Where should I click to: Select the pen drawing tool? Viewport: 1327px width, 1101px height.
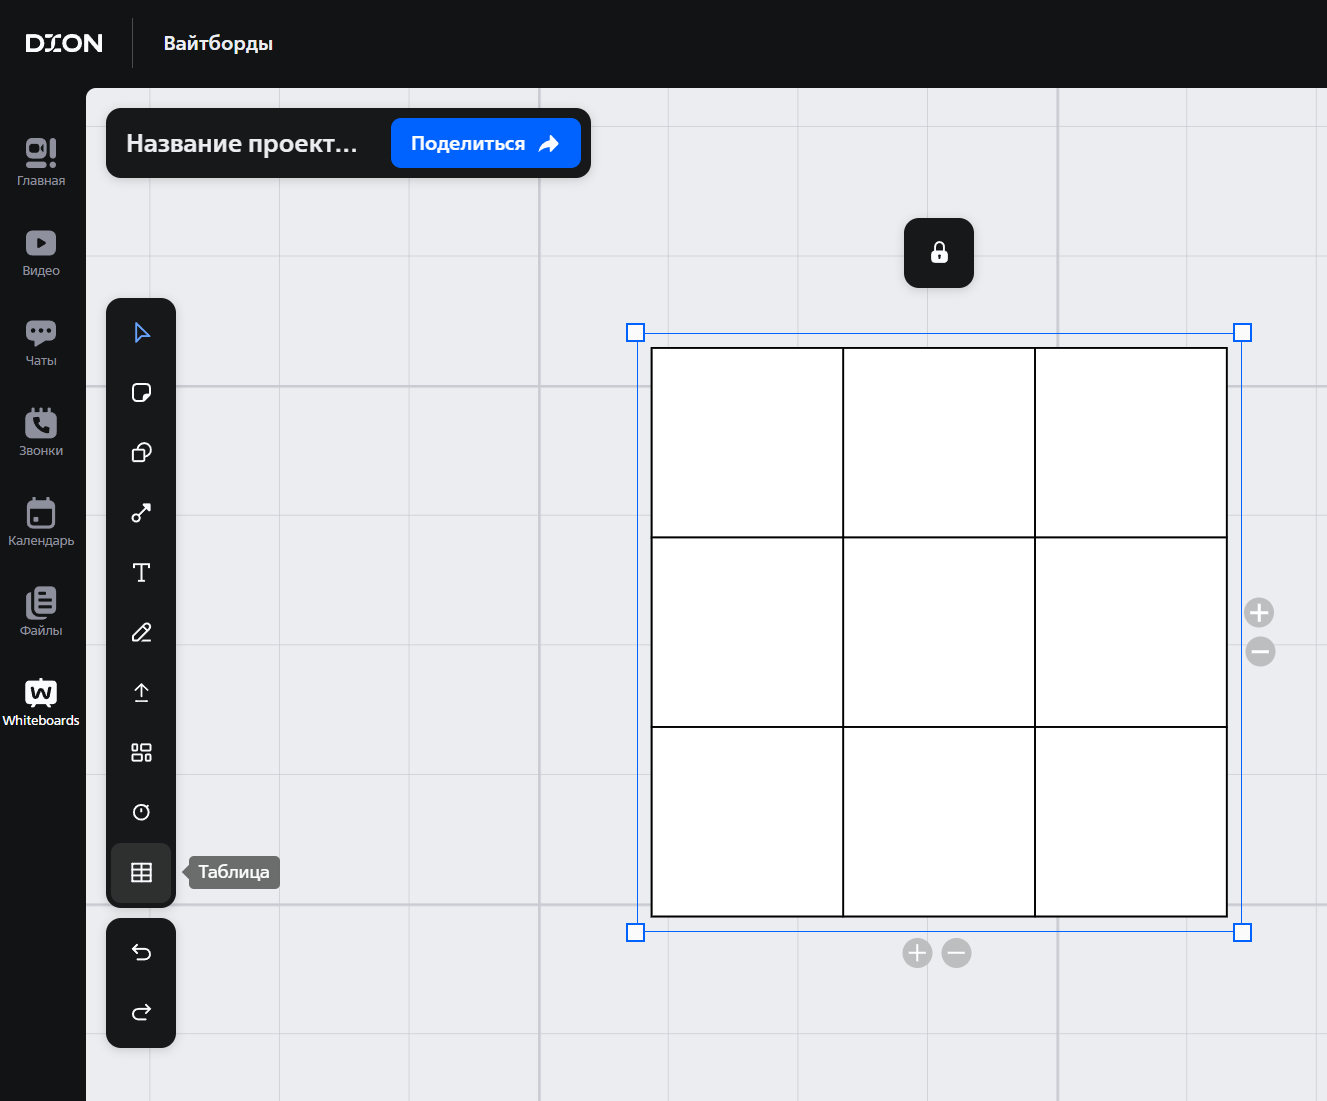click(141, 633)
